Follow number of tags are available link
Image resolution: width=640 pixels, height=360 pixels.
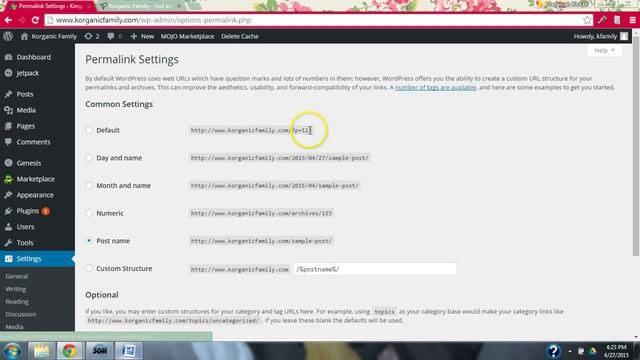(436, 87)
